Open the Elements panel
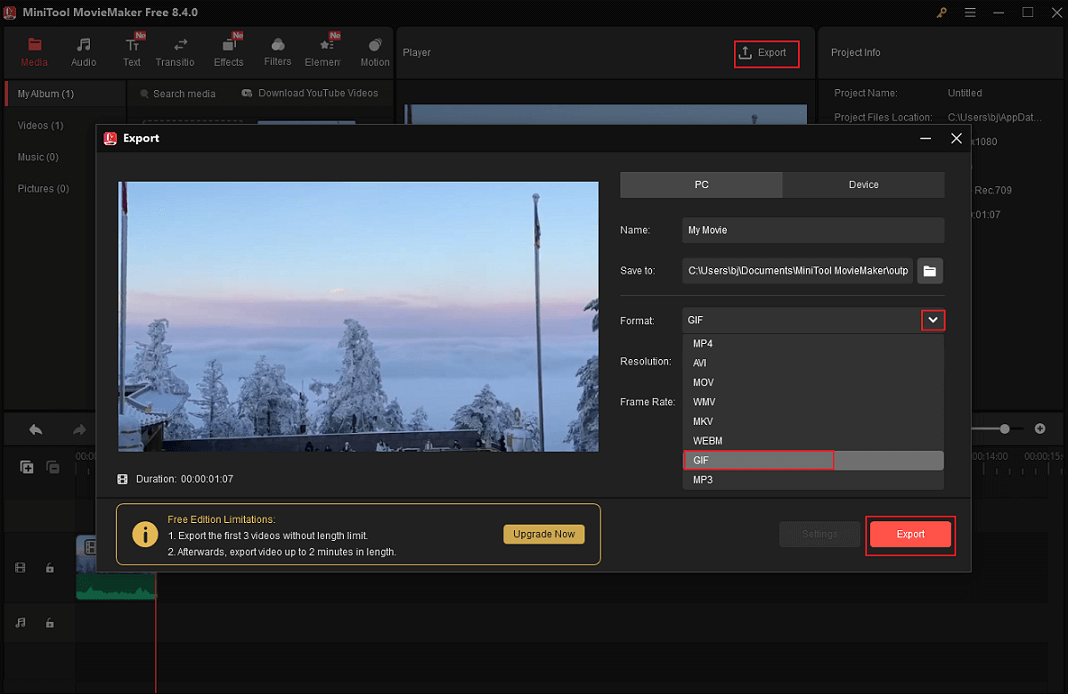 pyautogui.click(x=324, y=51)
